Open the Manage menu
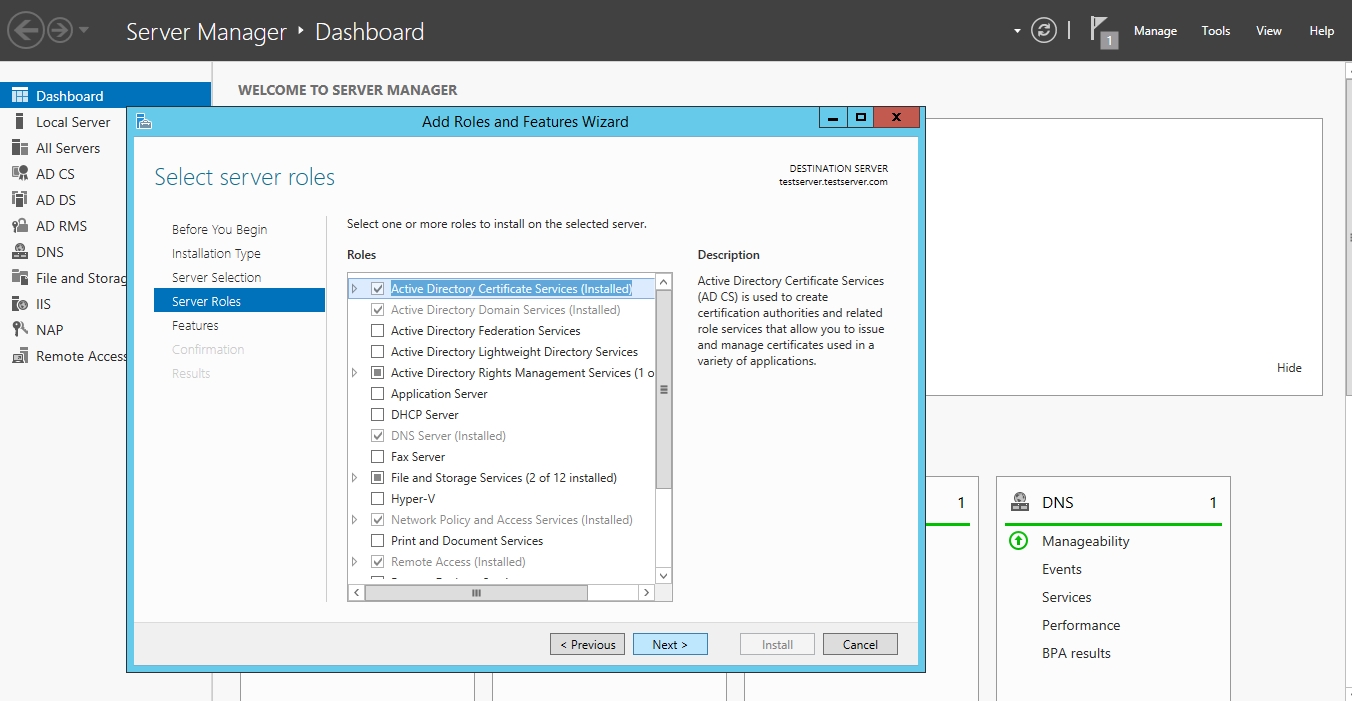Image resolution: width=1352 pixels, height=701 pixels. click(x=1155, y=31)
